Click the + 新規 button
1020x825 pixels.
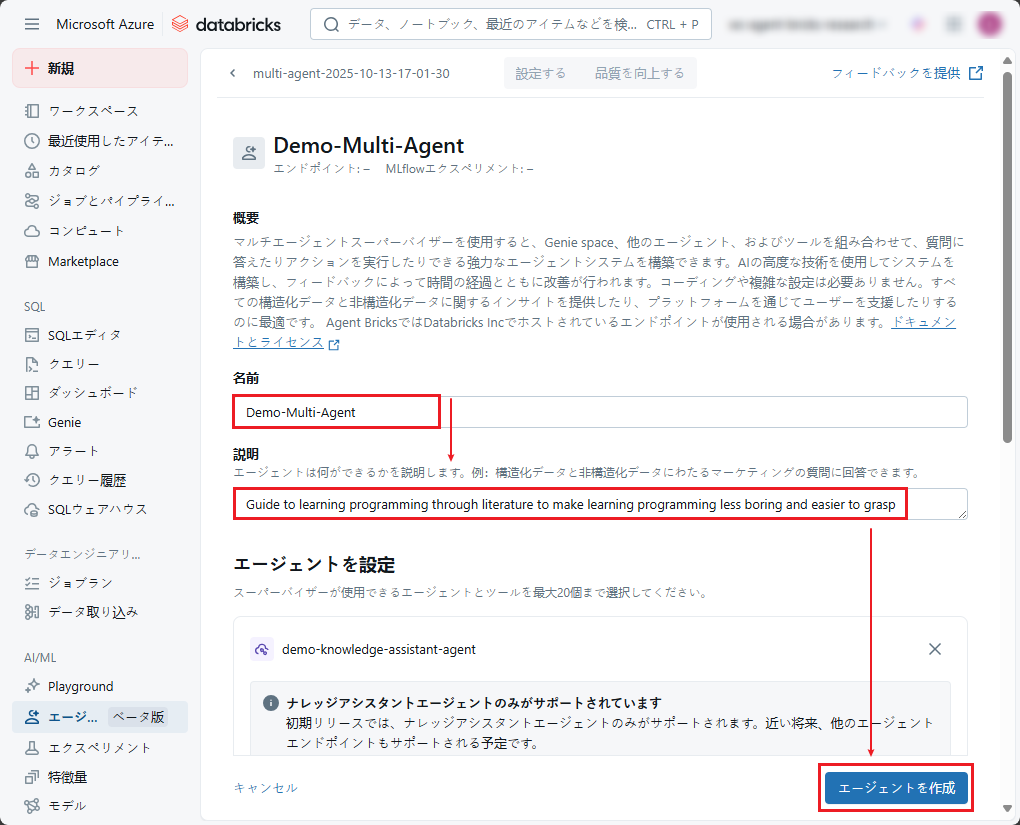click(x=99, y=68)
